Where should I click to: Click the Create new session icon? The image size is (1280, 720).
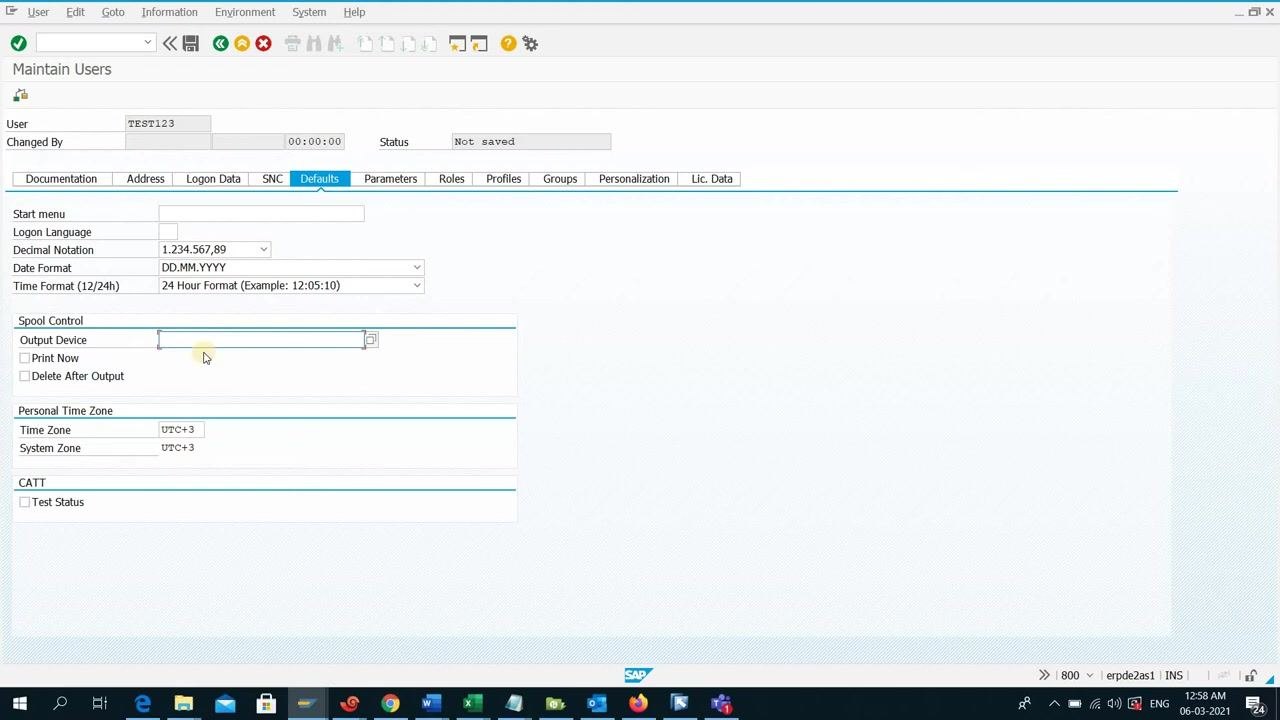click(x=457, y=43)
